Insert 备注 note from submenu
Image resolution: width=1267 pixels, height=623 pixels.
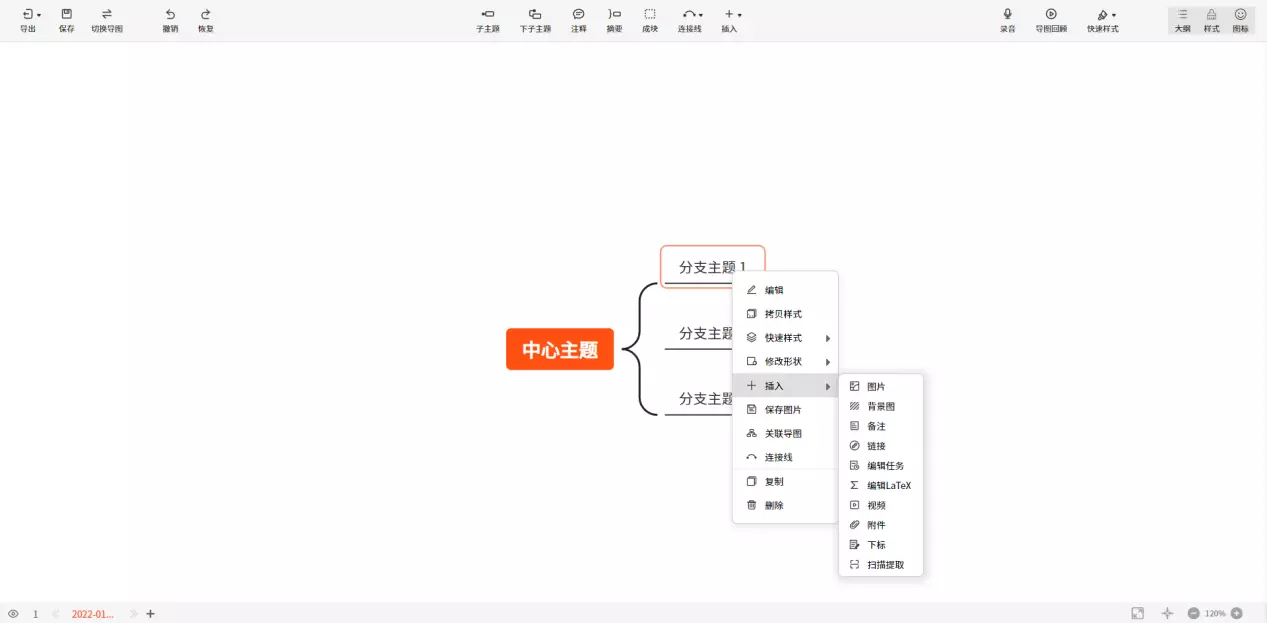point(881,426)
